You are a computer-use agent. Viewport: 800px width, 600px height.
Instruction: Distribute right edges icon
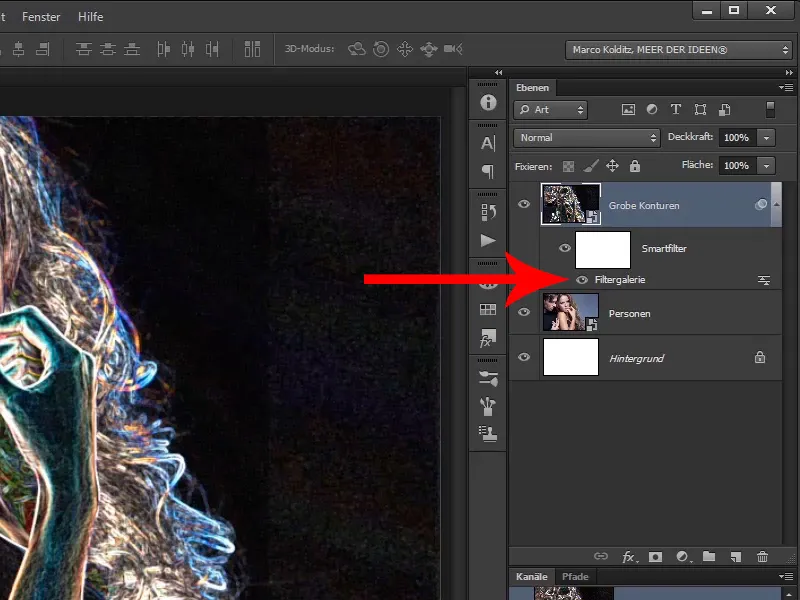coord(212,49)
